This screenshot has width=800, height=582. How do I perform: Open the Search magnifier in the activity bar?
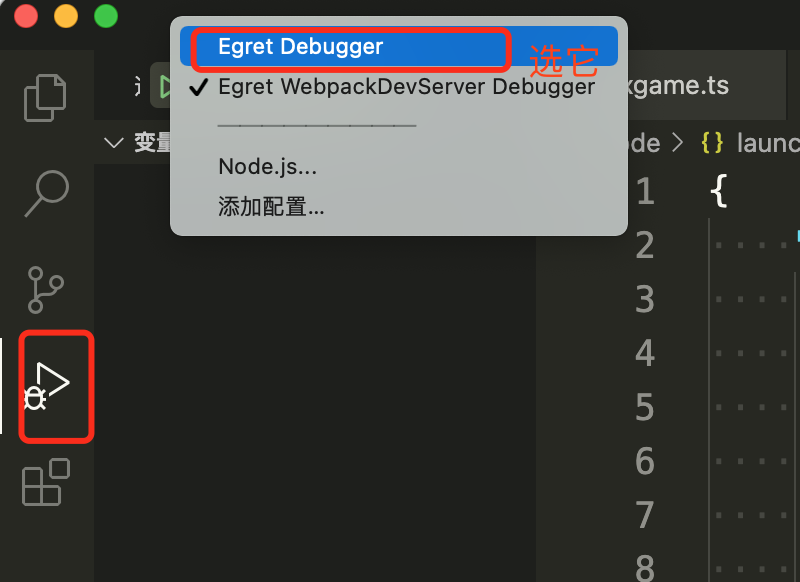click(46, 193)
